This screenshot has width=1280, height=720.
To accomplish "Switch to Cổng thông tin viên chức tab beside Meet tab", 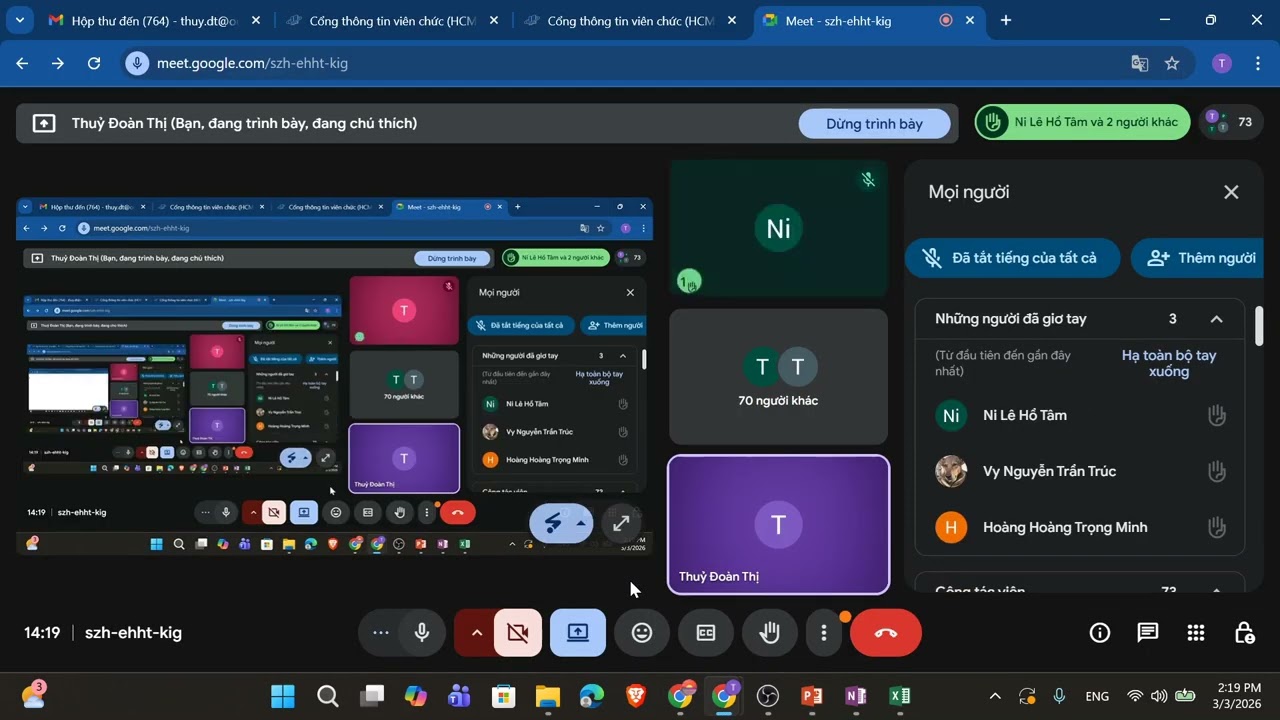I will tap(630, 20).
